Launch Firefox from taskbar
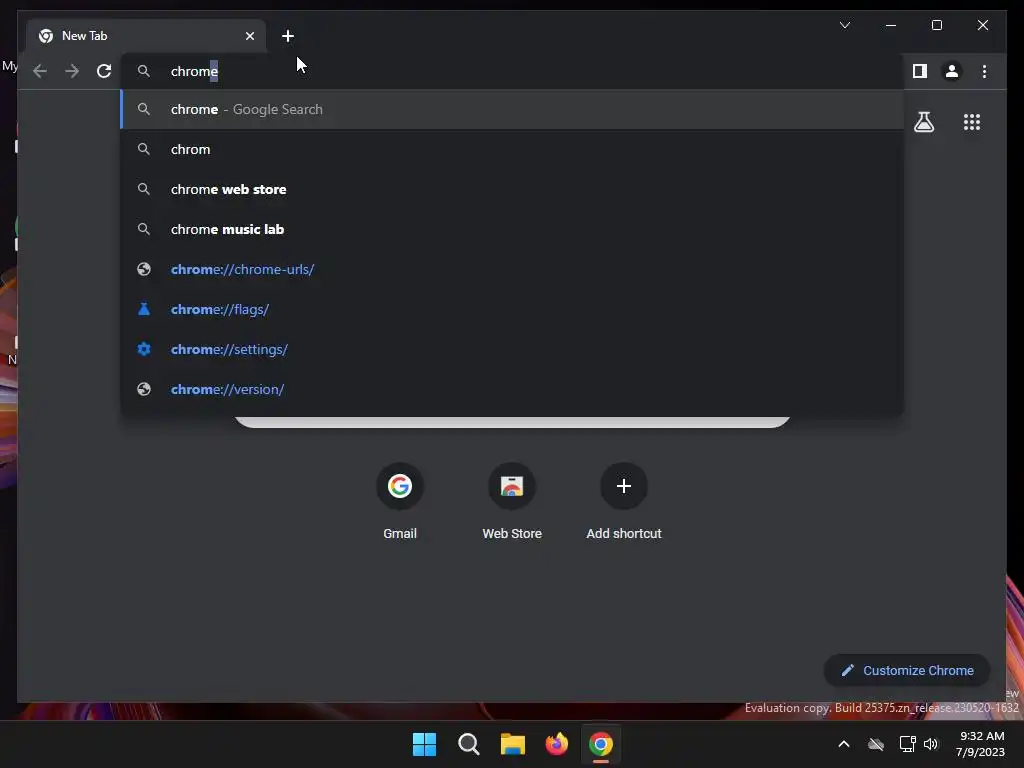The image size is (1024, 768). (x=556, y=744)
